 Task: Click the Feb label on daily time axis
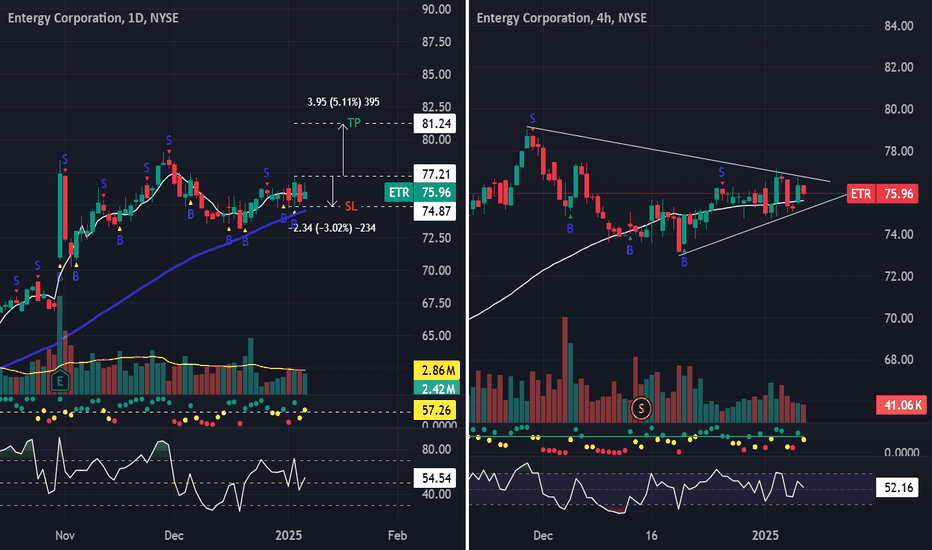point(397,536)
